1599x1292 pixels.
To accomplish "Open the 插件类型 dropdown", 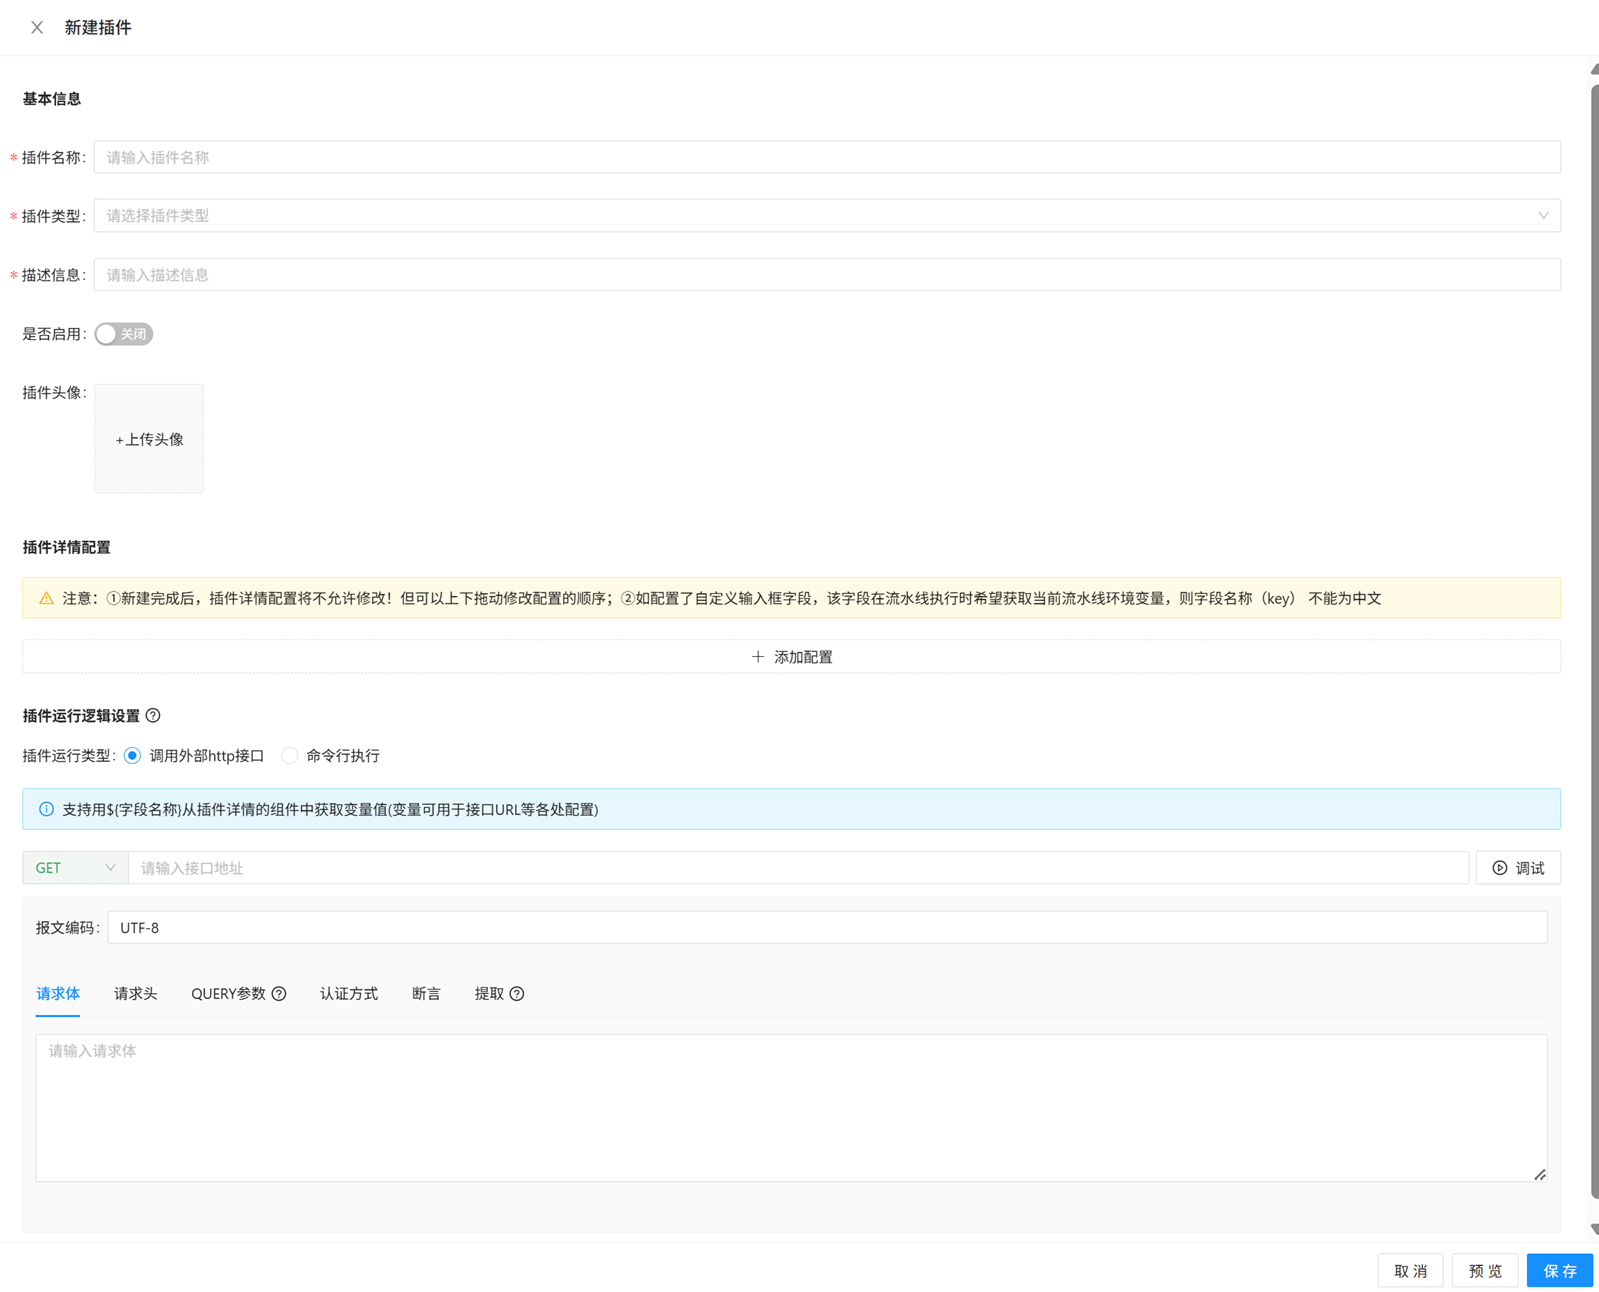I will (826, 216).
